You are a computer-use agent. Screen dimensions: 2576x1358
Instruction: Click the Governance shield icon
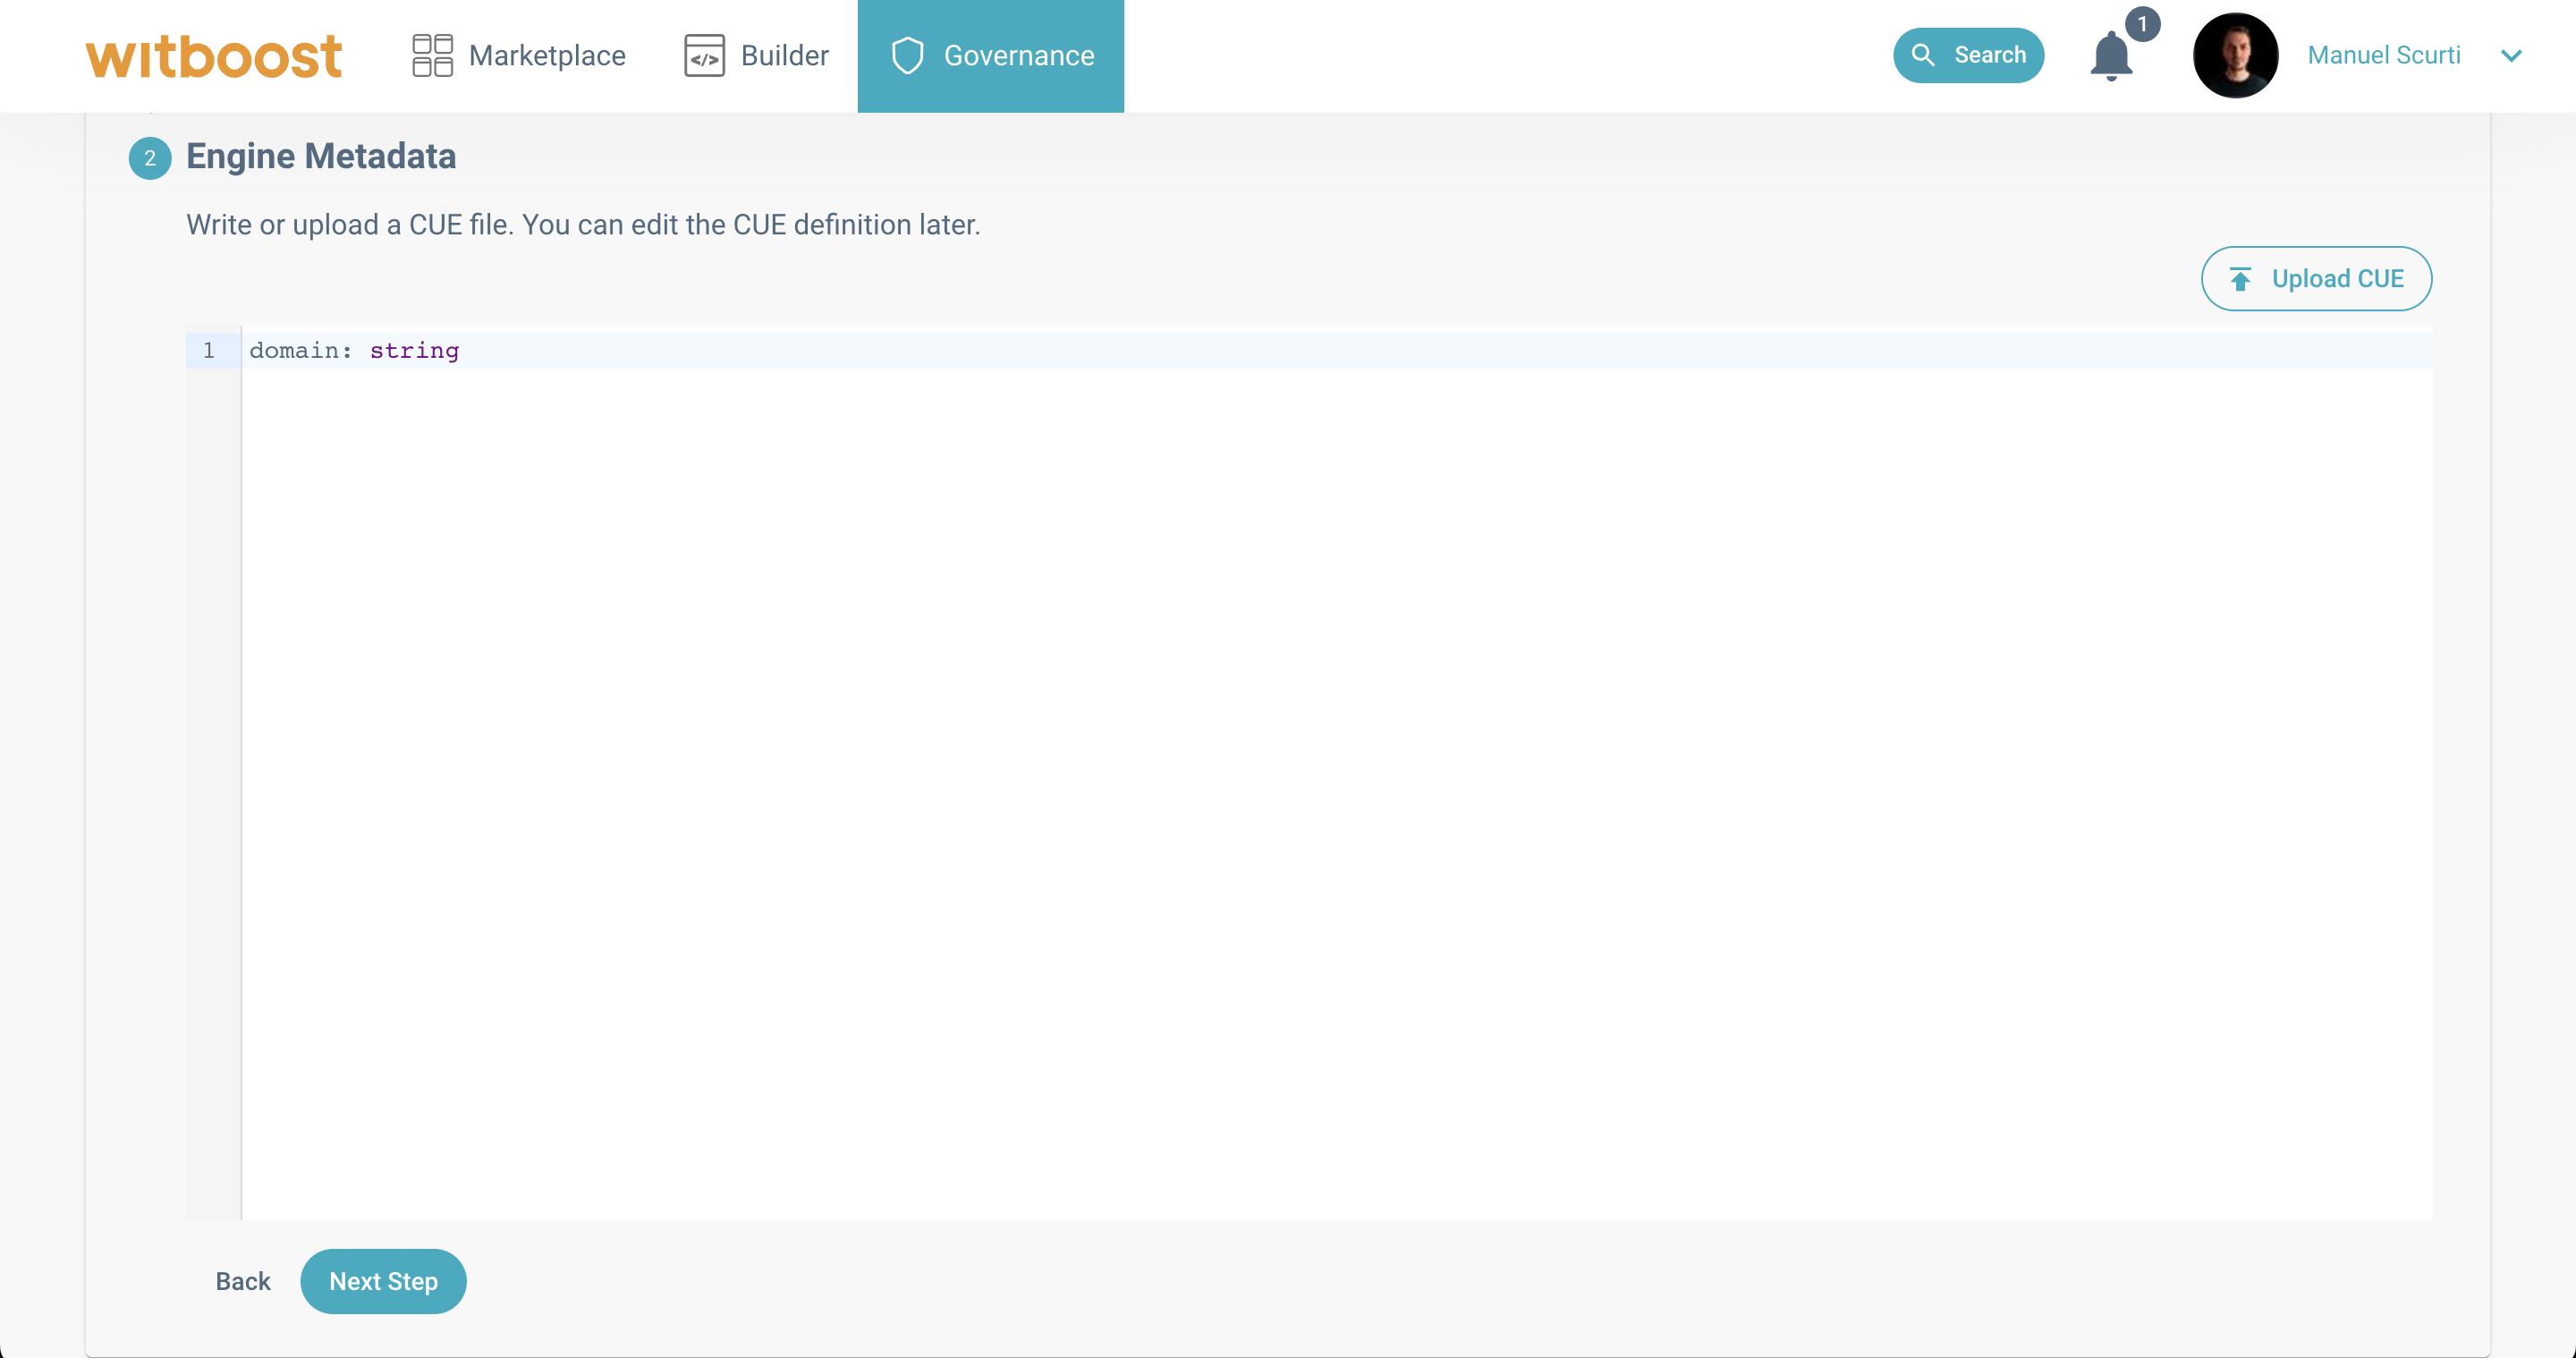907,56
